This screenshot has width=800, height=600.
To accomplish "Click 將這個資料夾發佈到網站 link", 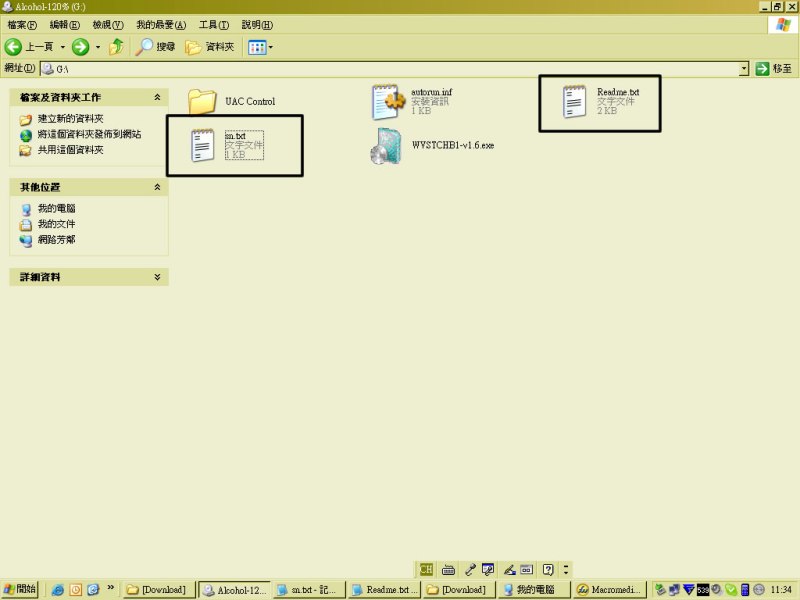I will 89,134.
